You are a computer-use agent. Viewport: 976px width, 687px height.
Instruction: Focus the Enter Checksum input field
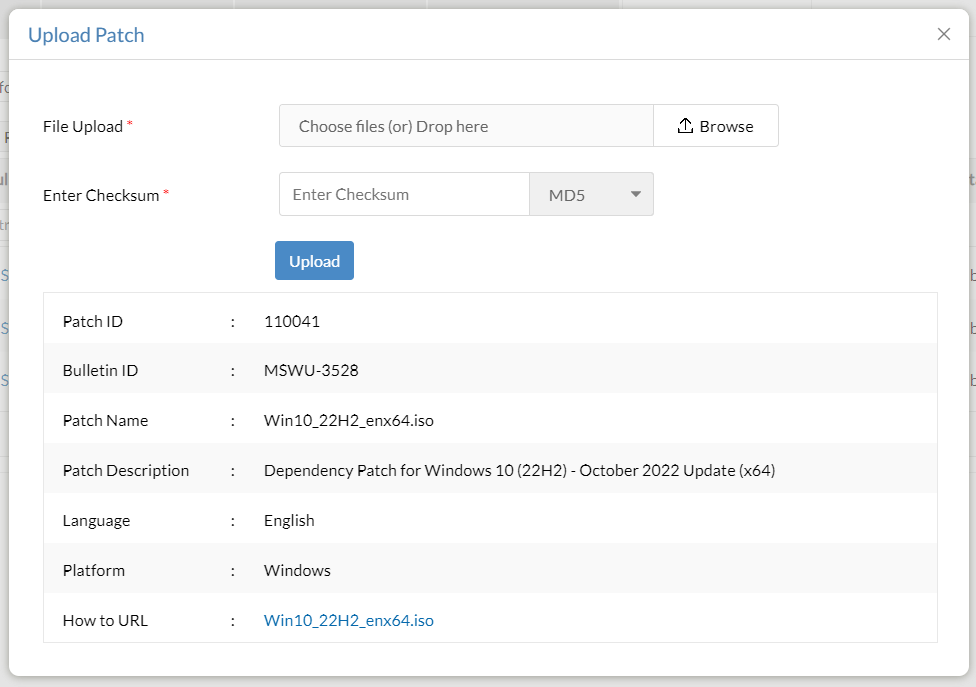[404, 194]
